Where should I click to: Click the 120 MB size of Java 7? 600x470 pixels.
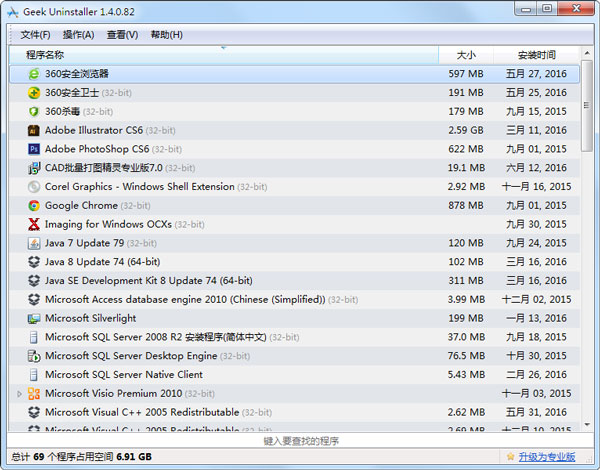point(466,243)
